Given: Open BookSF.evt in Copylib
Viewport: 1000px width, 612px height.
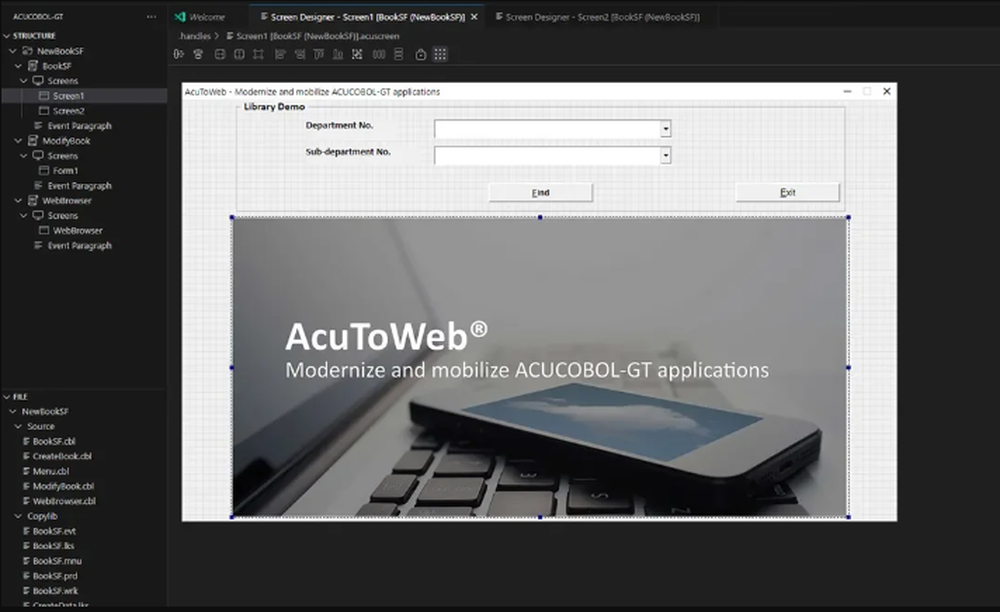Looking at the screenshot, I should pos(54,530).
